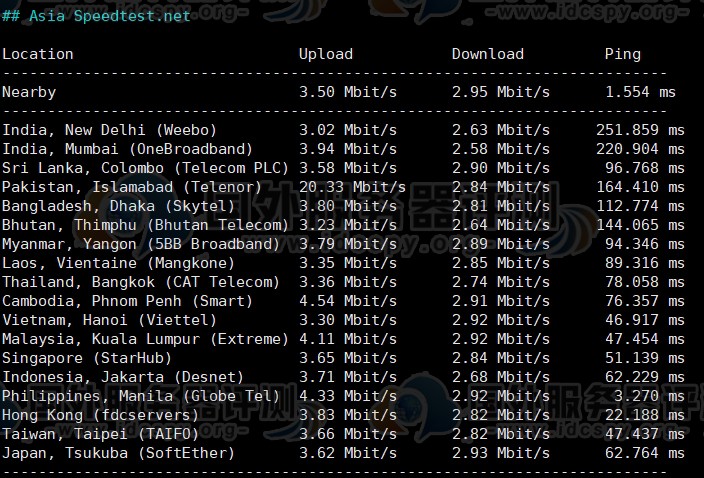The width and height of the screenshot is (704, 478).
Task: Select 'Pakistan, Islamabad (Telenor)' location
Action: pyautogui.click(x=132, y=187)
